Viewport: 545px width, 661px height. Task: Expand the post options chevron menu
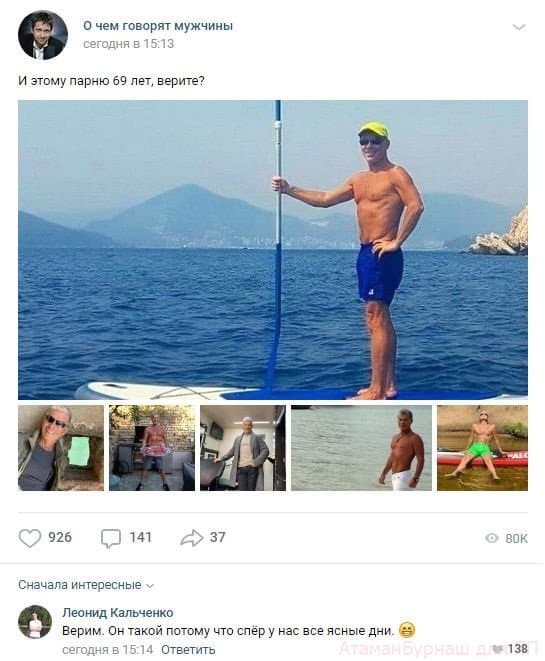(518, 27)
